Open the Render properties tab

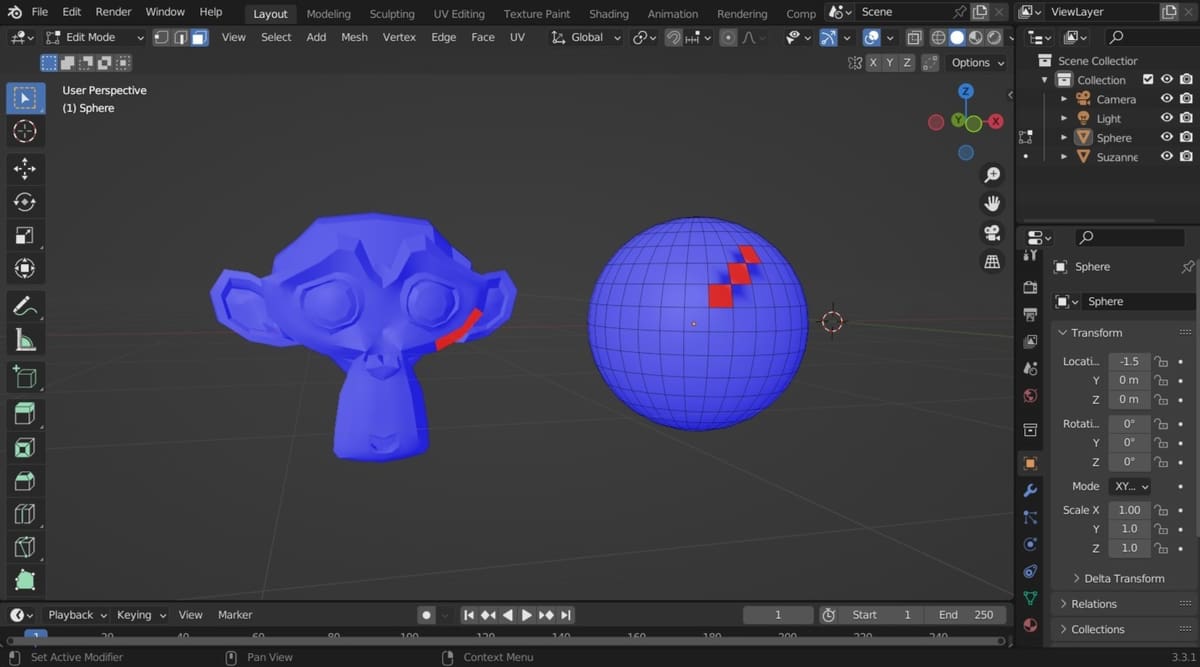point(1030,287)
